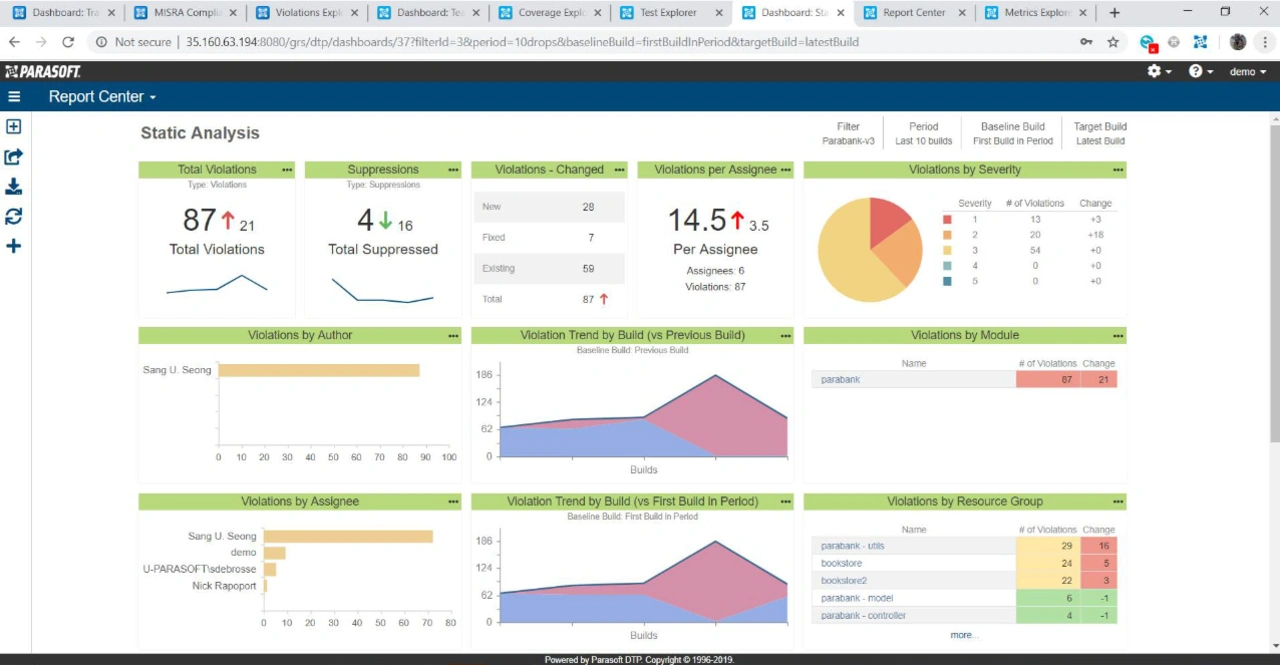Open the Baseline Build selector

(x=1012, y=134)
